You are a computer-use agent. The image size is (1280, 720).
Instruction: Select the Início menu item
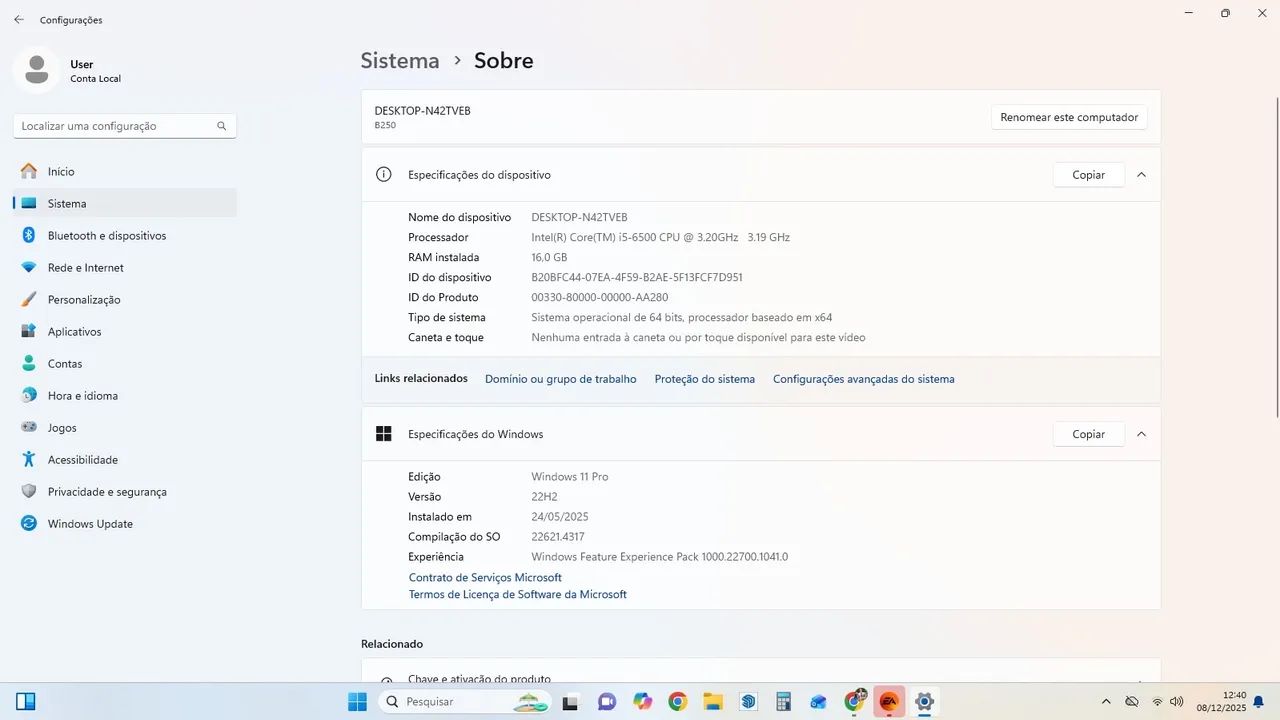pos(60,172)
